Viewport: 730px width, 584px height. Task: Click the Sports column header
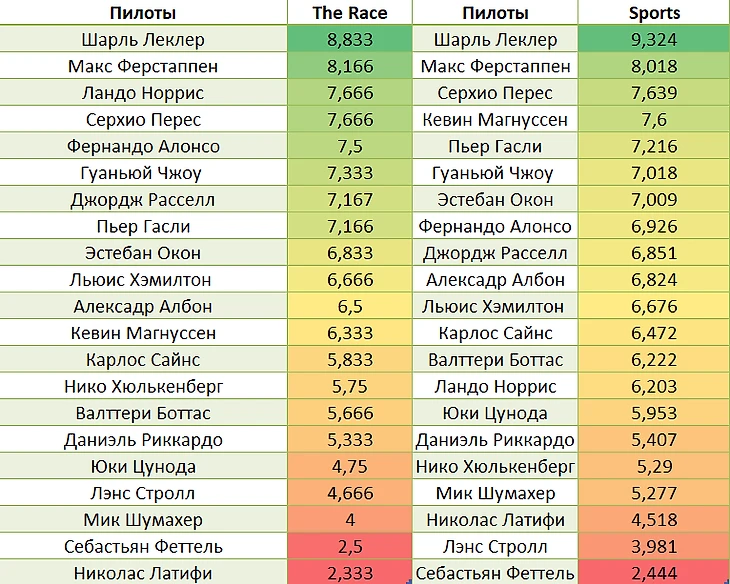[x=654, y=13]
